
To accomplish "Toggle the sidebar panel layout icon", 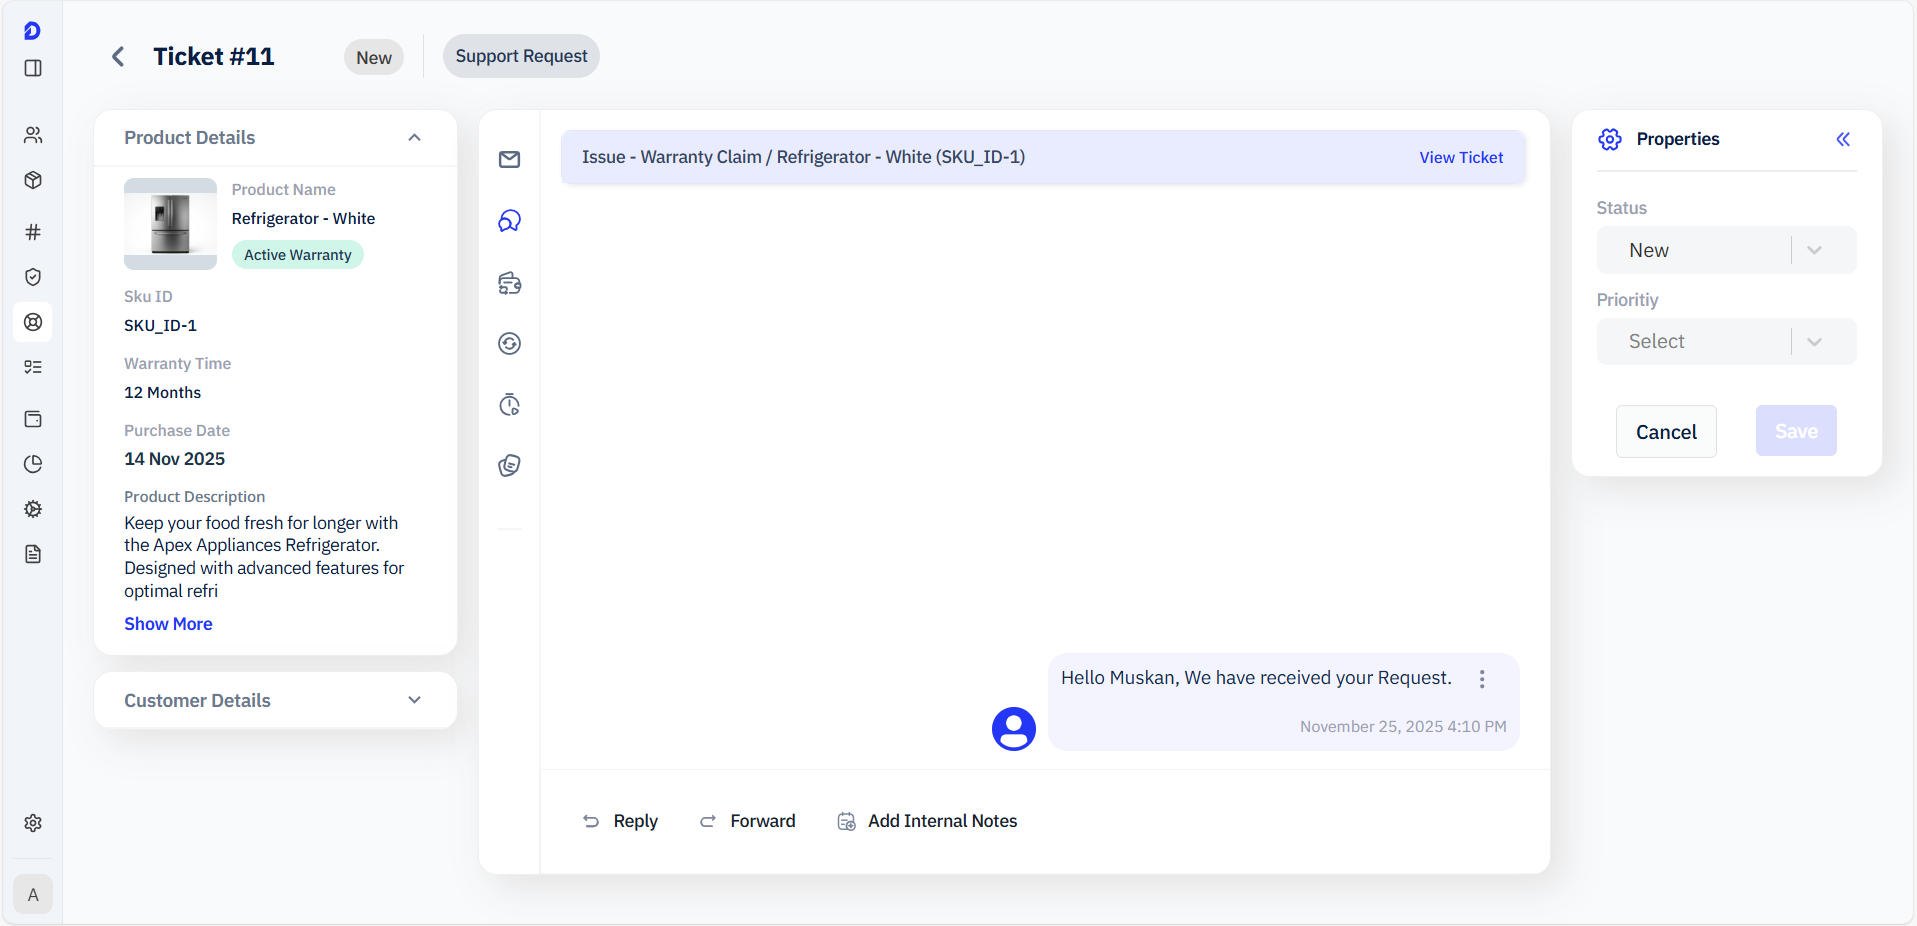I will coord(33,68).
